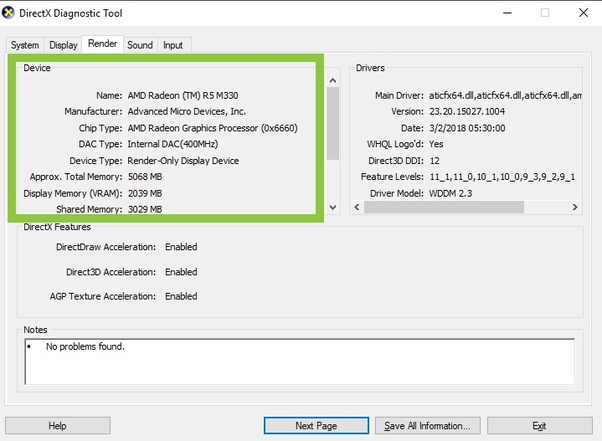Click Drivers panel scroll right arrow

[575, 207]
